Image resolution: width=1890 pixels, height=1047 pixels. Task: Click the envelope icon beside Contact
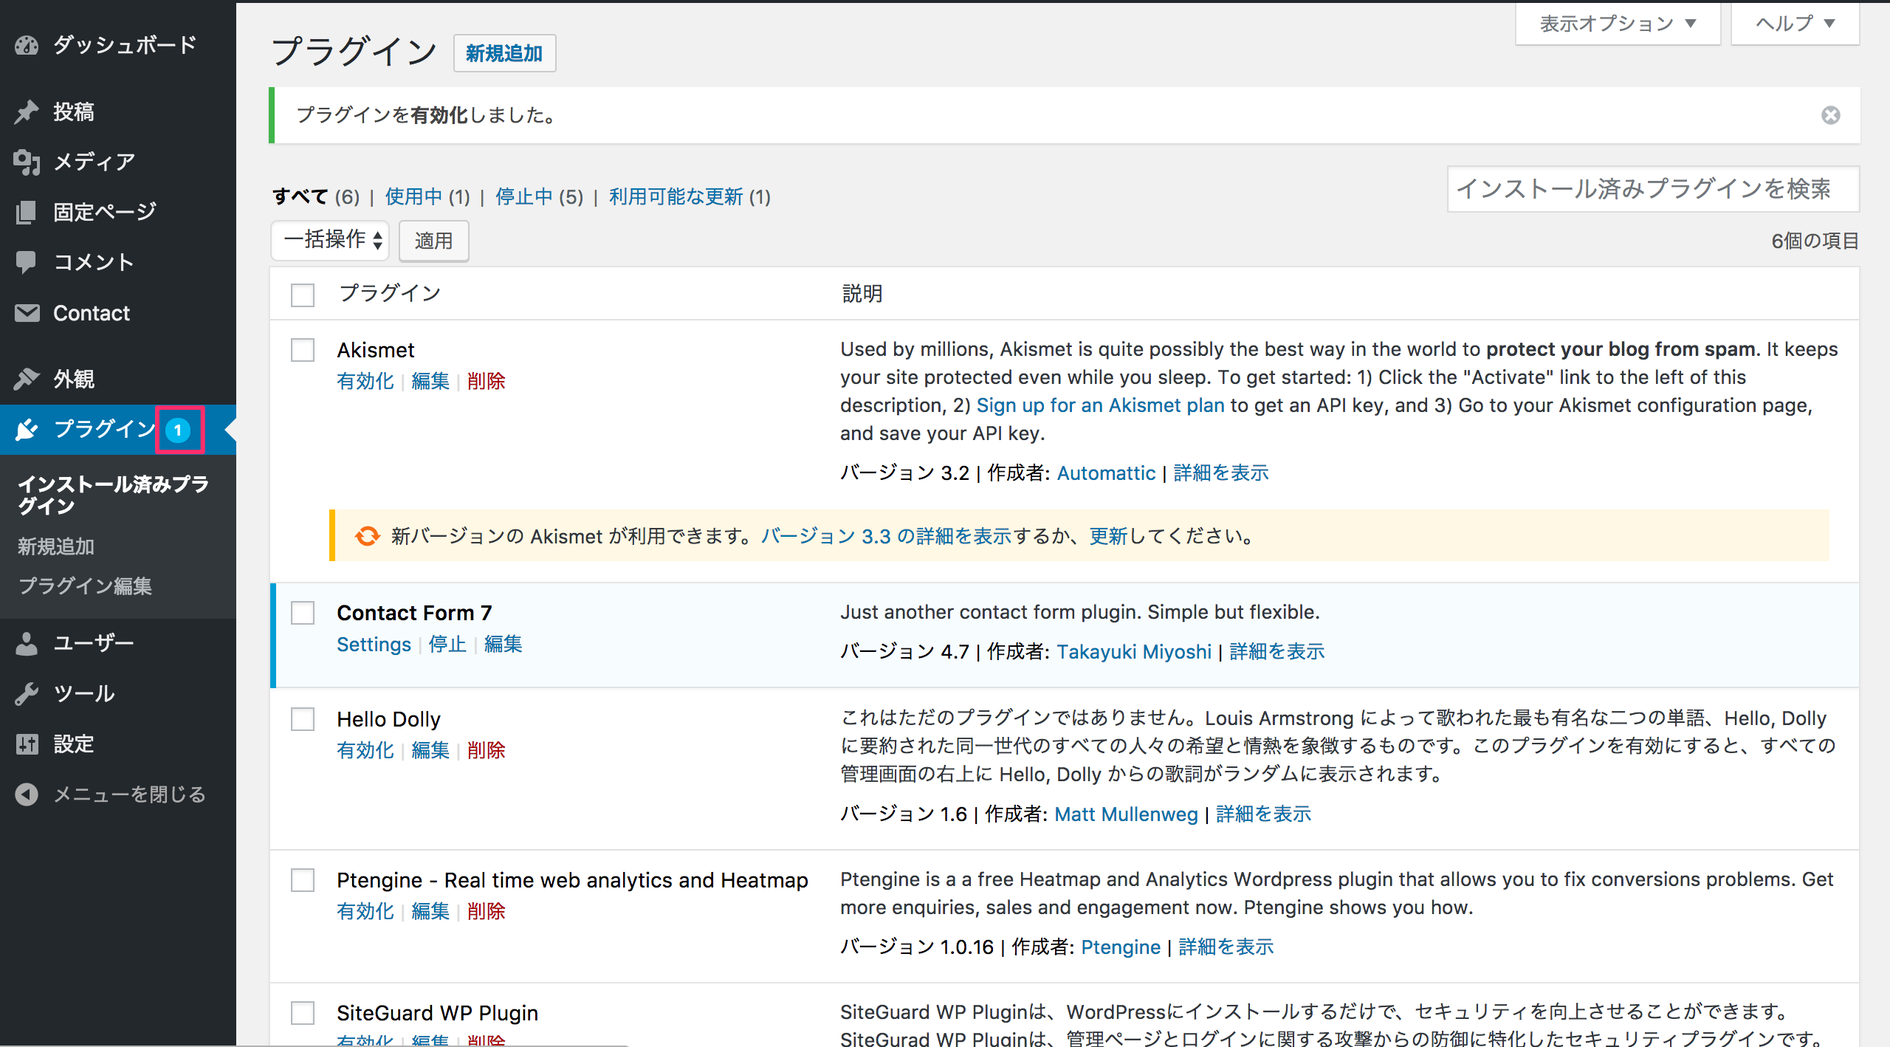(x=27, y=313)
